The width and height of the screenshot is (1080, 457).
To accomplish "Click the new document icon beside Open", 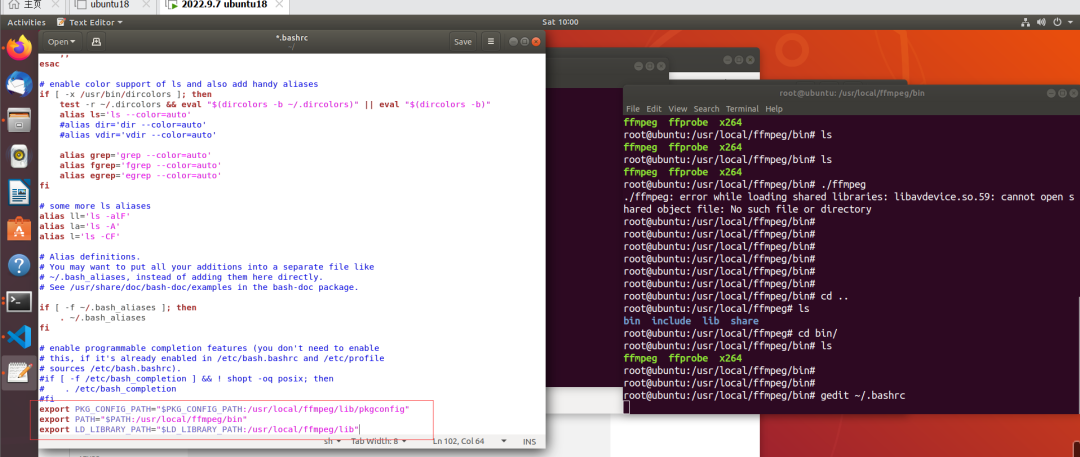I will [x=96, y=42].
